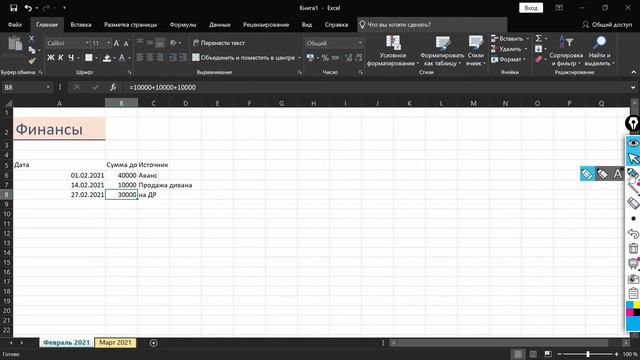640x360 pixels.
Task: Click the clipboard icon in overlay panel
Action: coord(633,293)
